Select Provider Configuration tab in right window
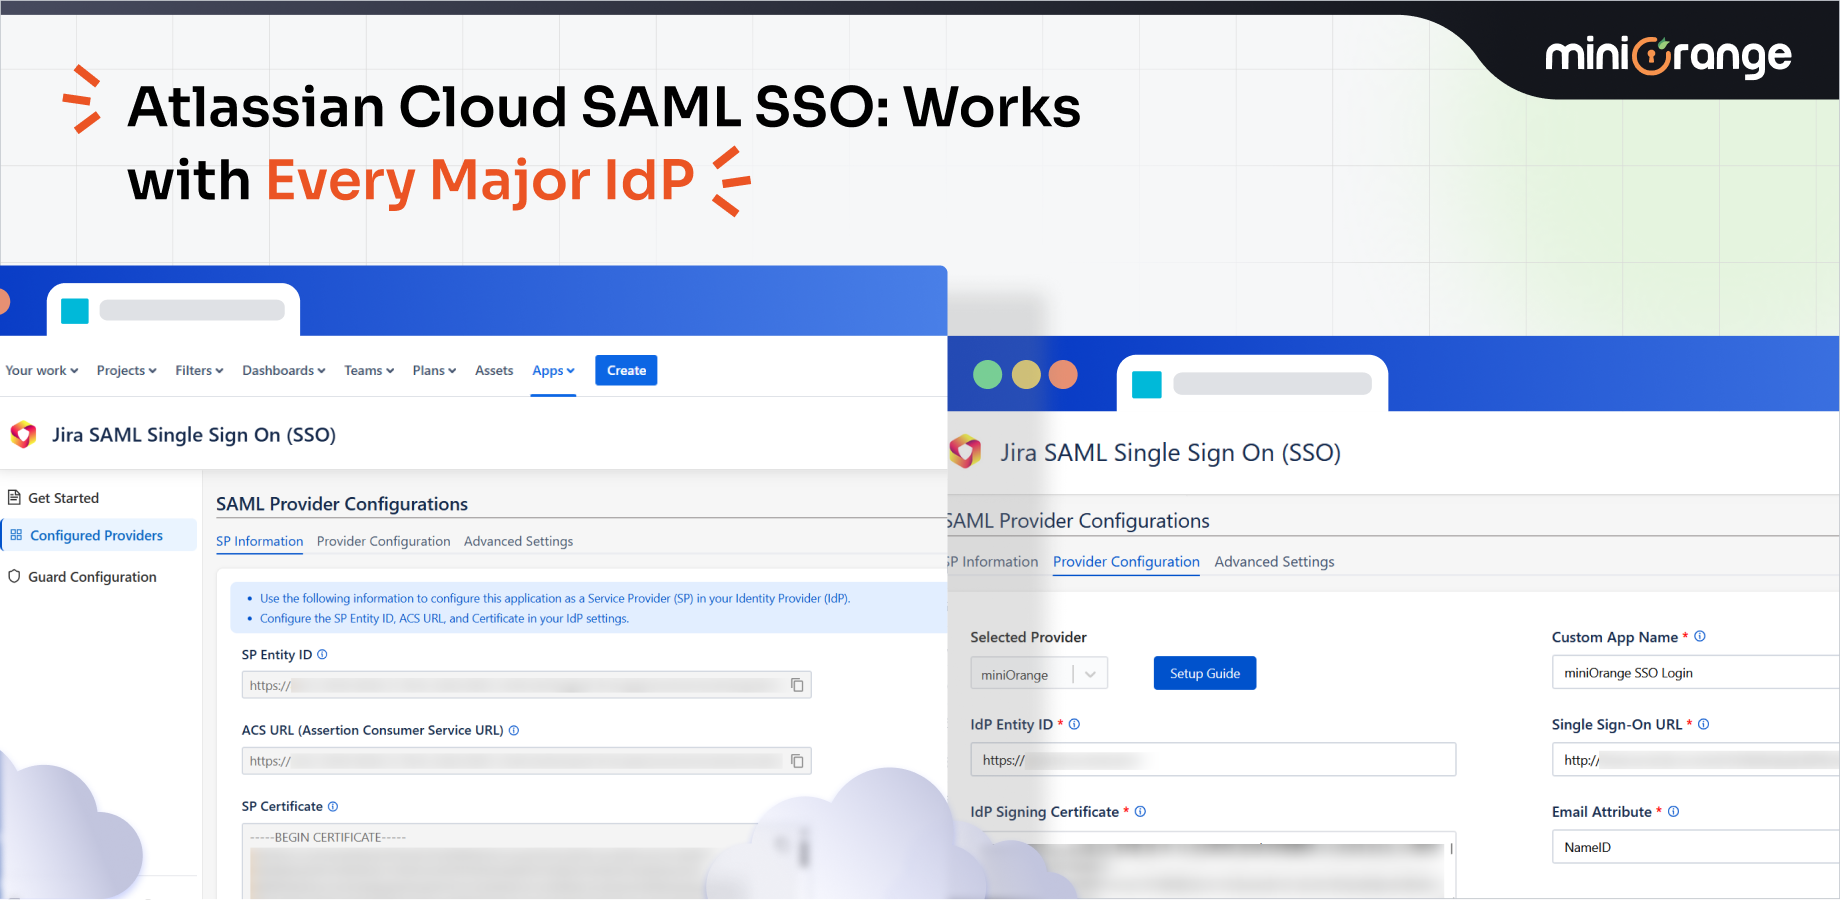This screenshot has height=900, width=1840. pos(1126,562)
